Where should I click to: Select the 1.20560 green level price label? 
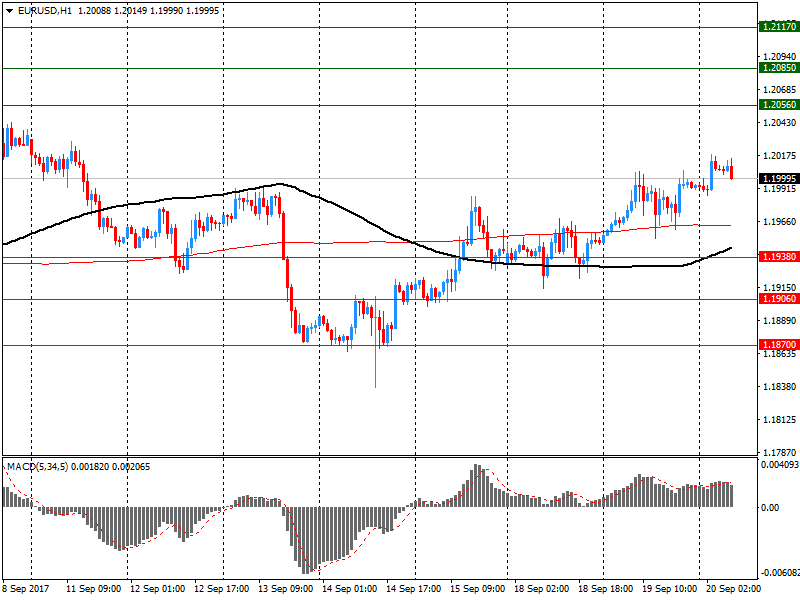coord(779,105)
